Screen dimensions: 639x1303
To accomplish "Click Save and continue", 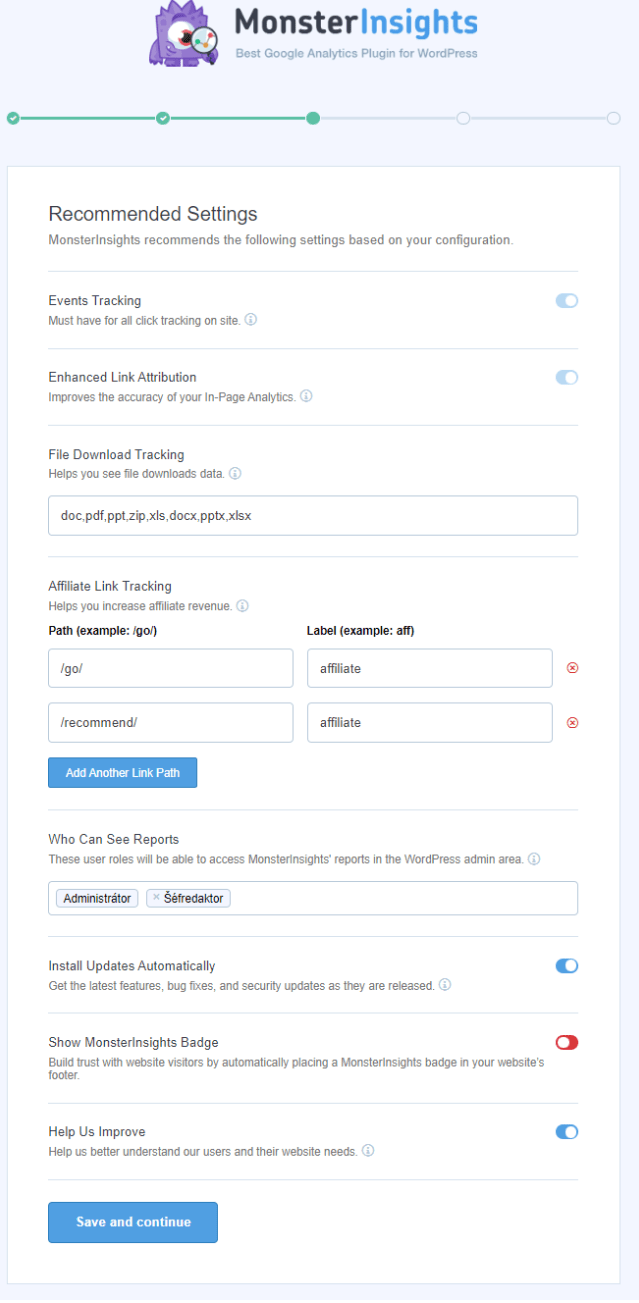I will pos(133,1222).
